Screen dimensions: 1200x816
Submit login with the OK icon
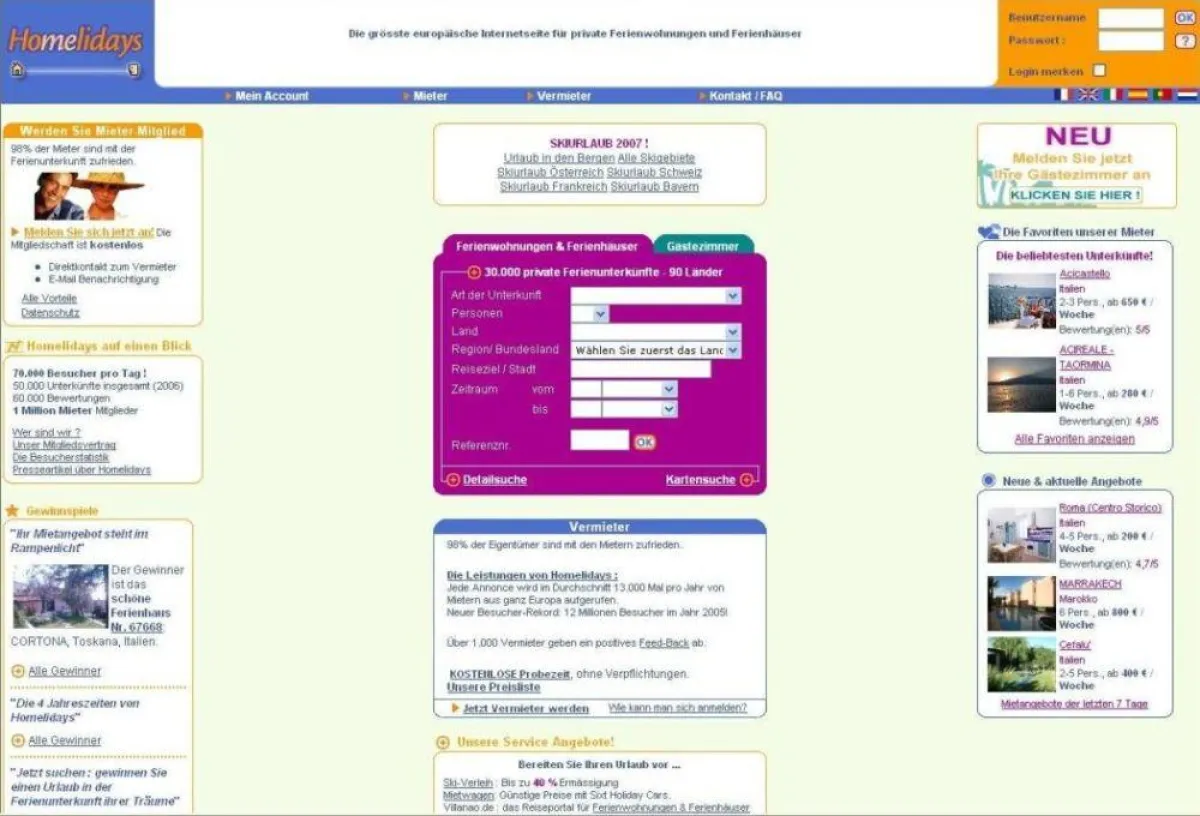click(x=1185, y=18)
